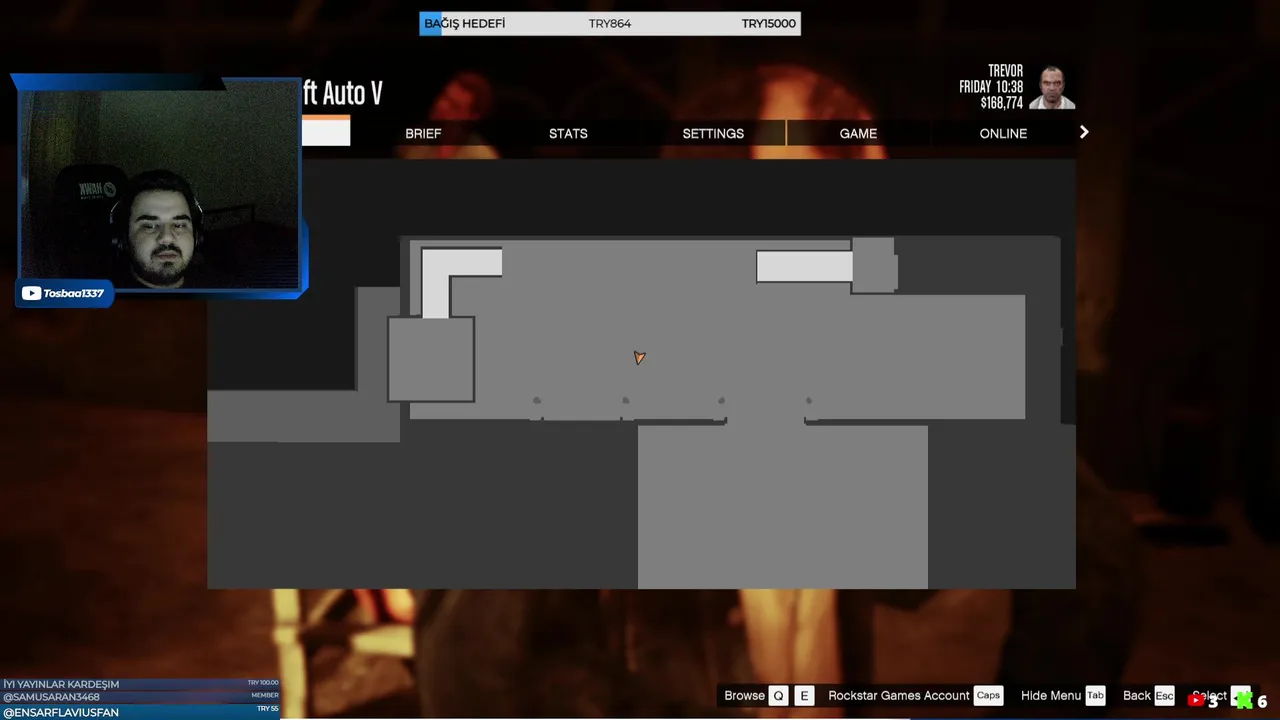Click the BAĞIŞ HEDEFİ donation progress bar
This screenshot has width=1280, height=720.
(610, 23)
